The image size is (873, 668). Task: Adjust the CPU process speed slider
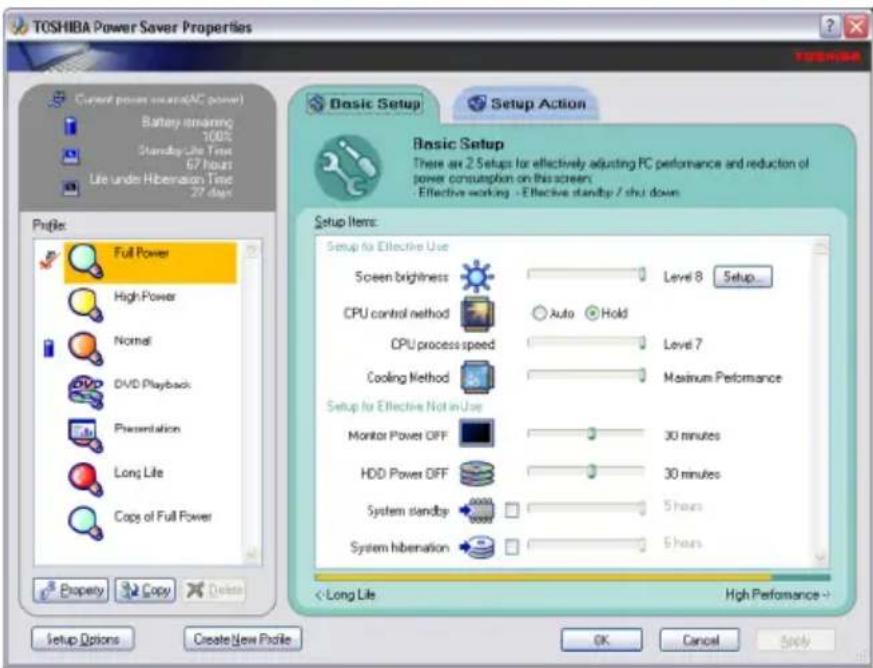pyautogui.click(x=586, y=342)
